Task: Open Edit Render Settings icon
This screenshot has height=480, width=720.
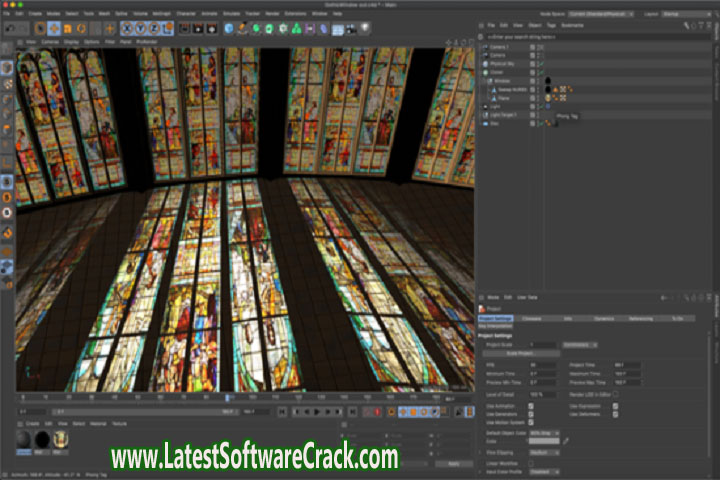Action: pyautogui.click(x=212, y=28)
